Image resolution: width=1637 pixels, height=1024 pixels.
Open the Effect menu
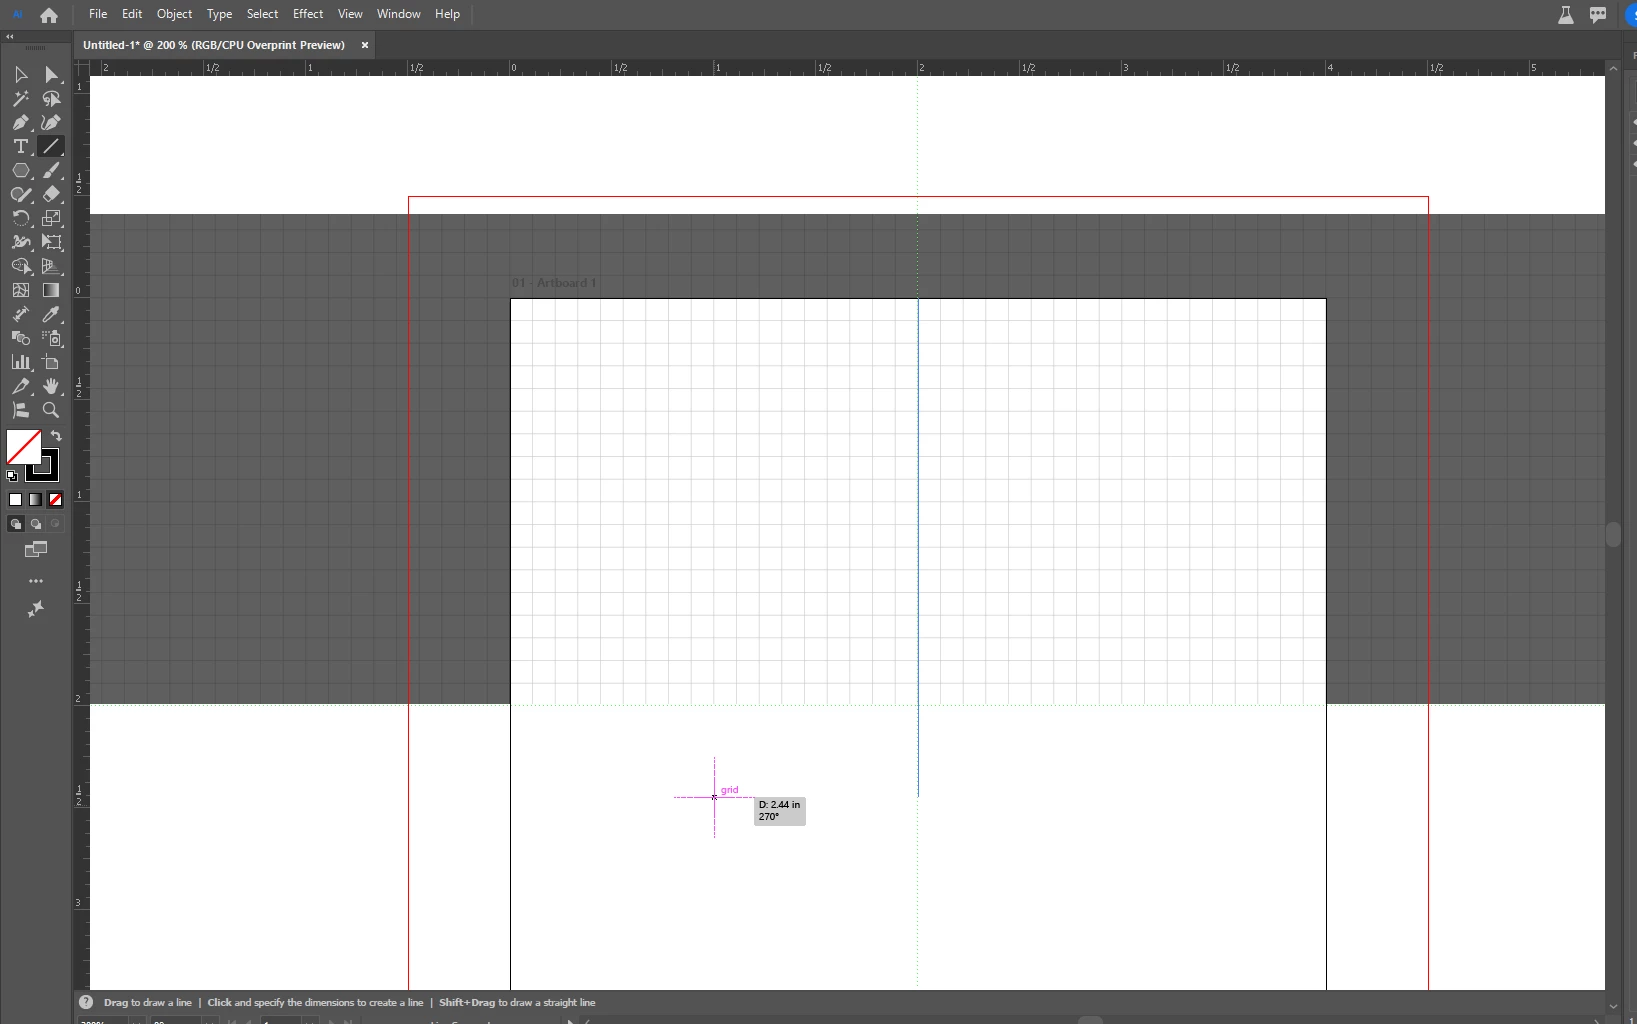pos(308,14)
